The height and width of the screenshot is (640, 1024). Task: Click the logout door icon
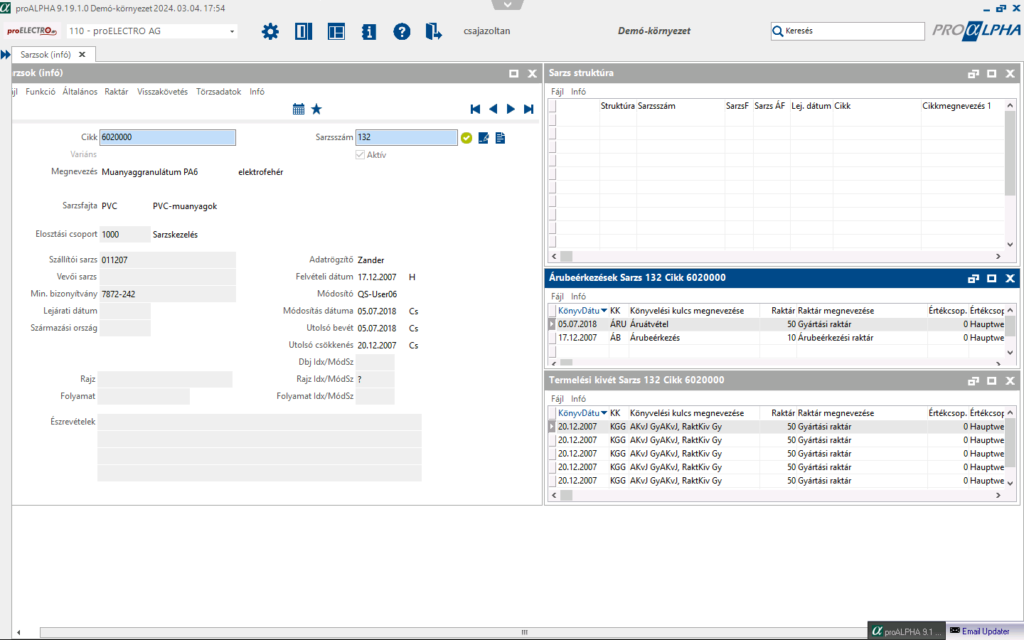(433, 32)
